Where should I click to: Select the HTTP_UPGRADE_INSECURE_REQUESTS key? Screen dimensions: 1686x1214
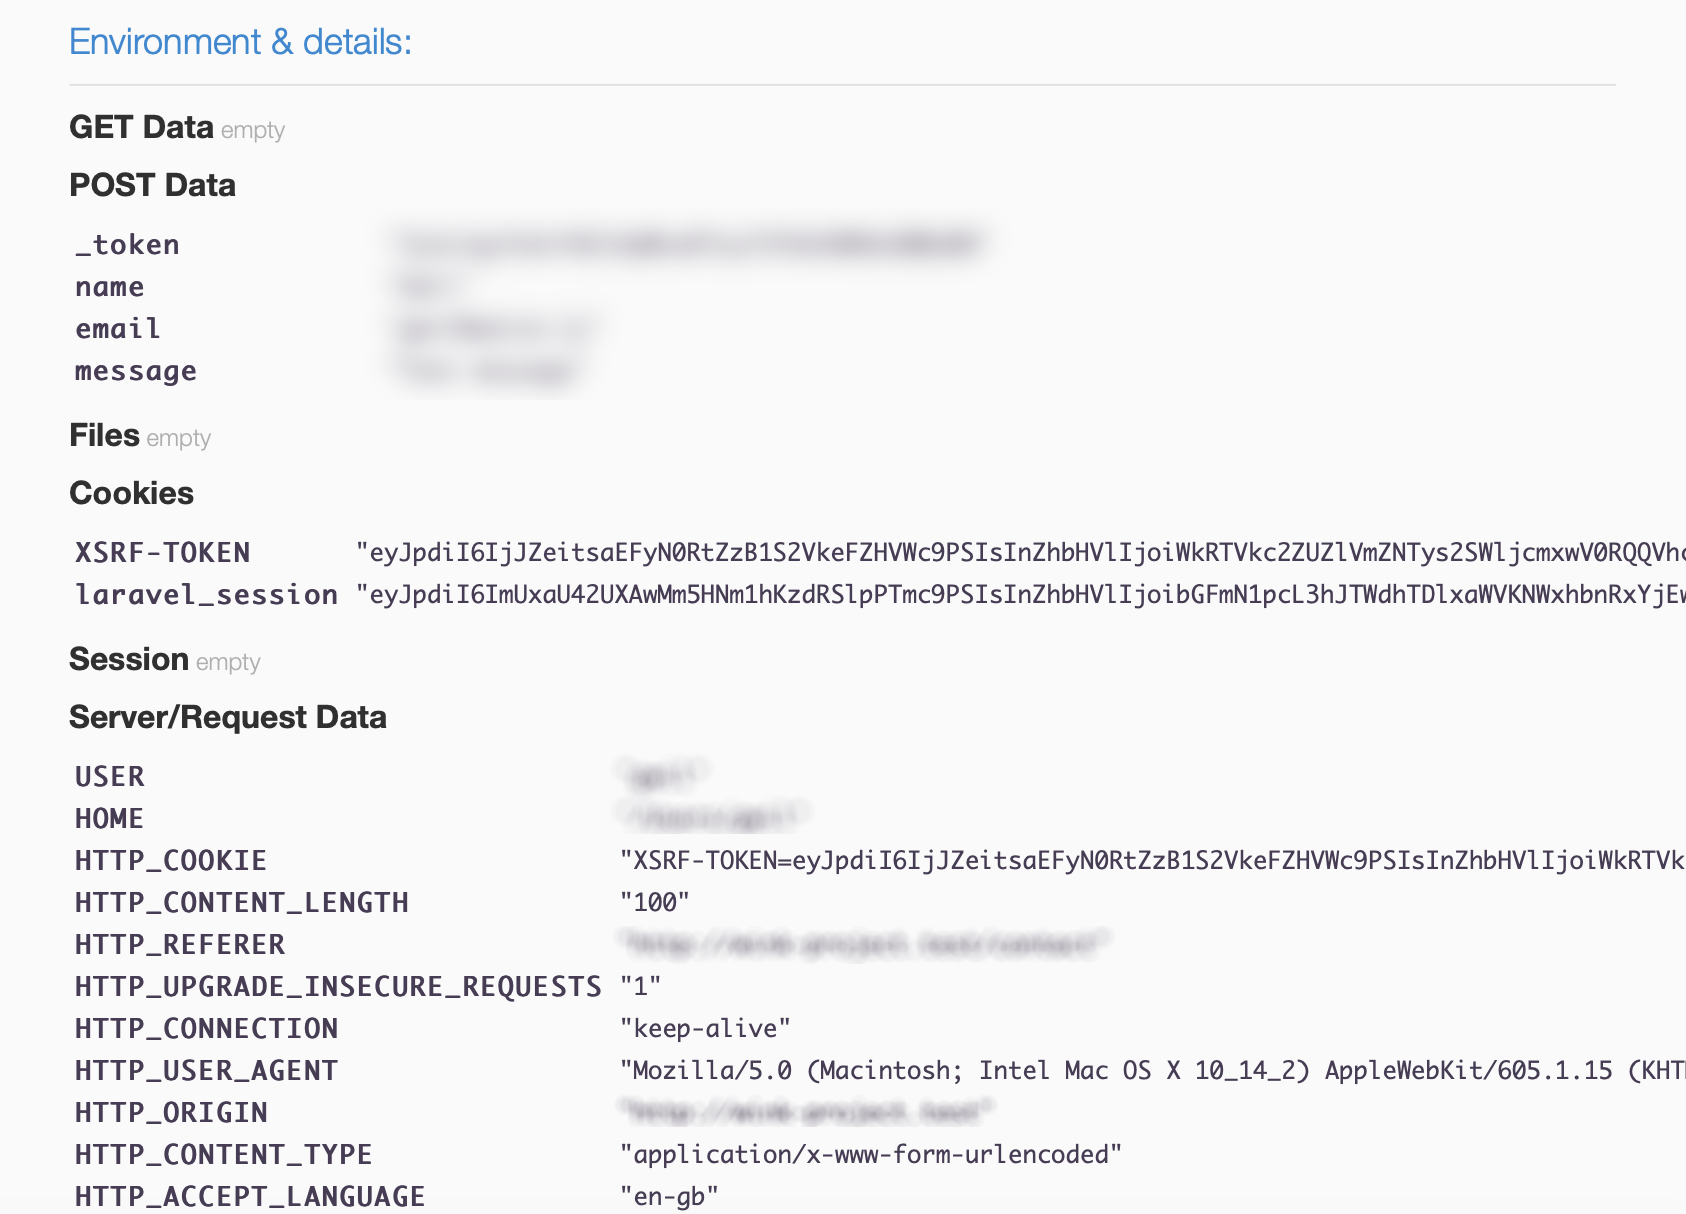(x=338, y=987)
